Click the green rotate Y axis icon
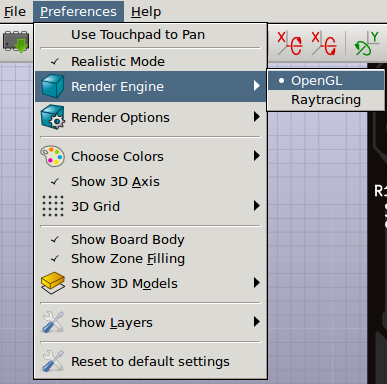The height and width of the screenshot is (384, 387). [366, 43]
